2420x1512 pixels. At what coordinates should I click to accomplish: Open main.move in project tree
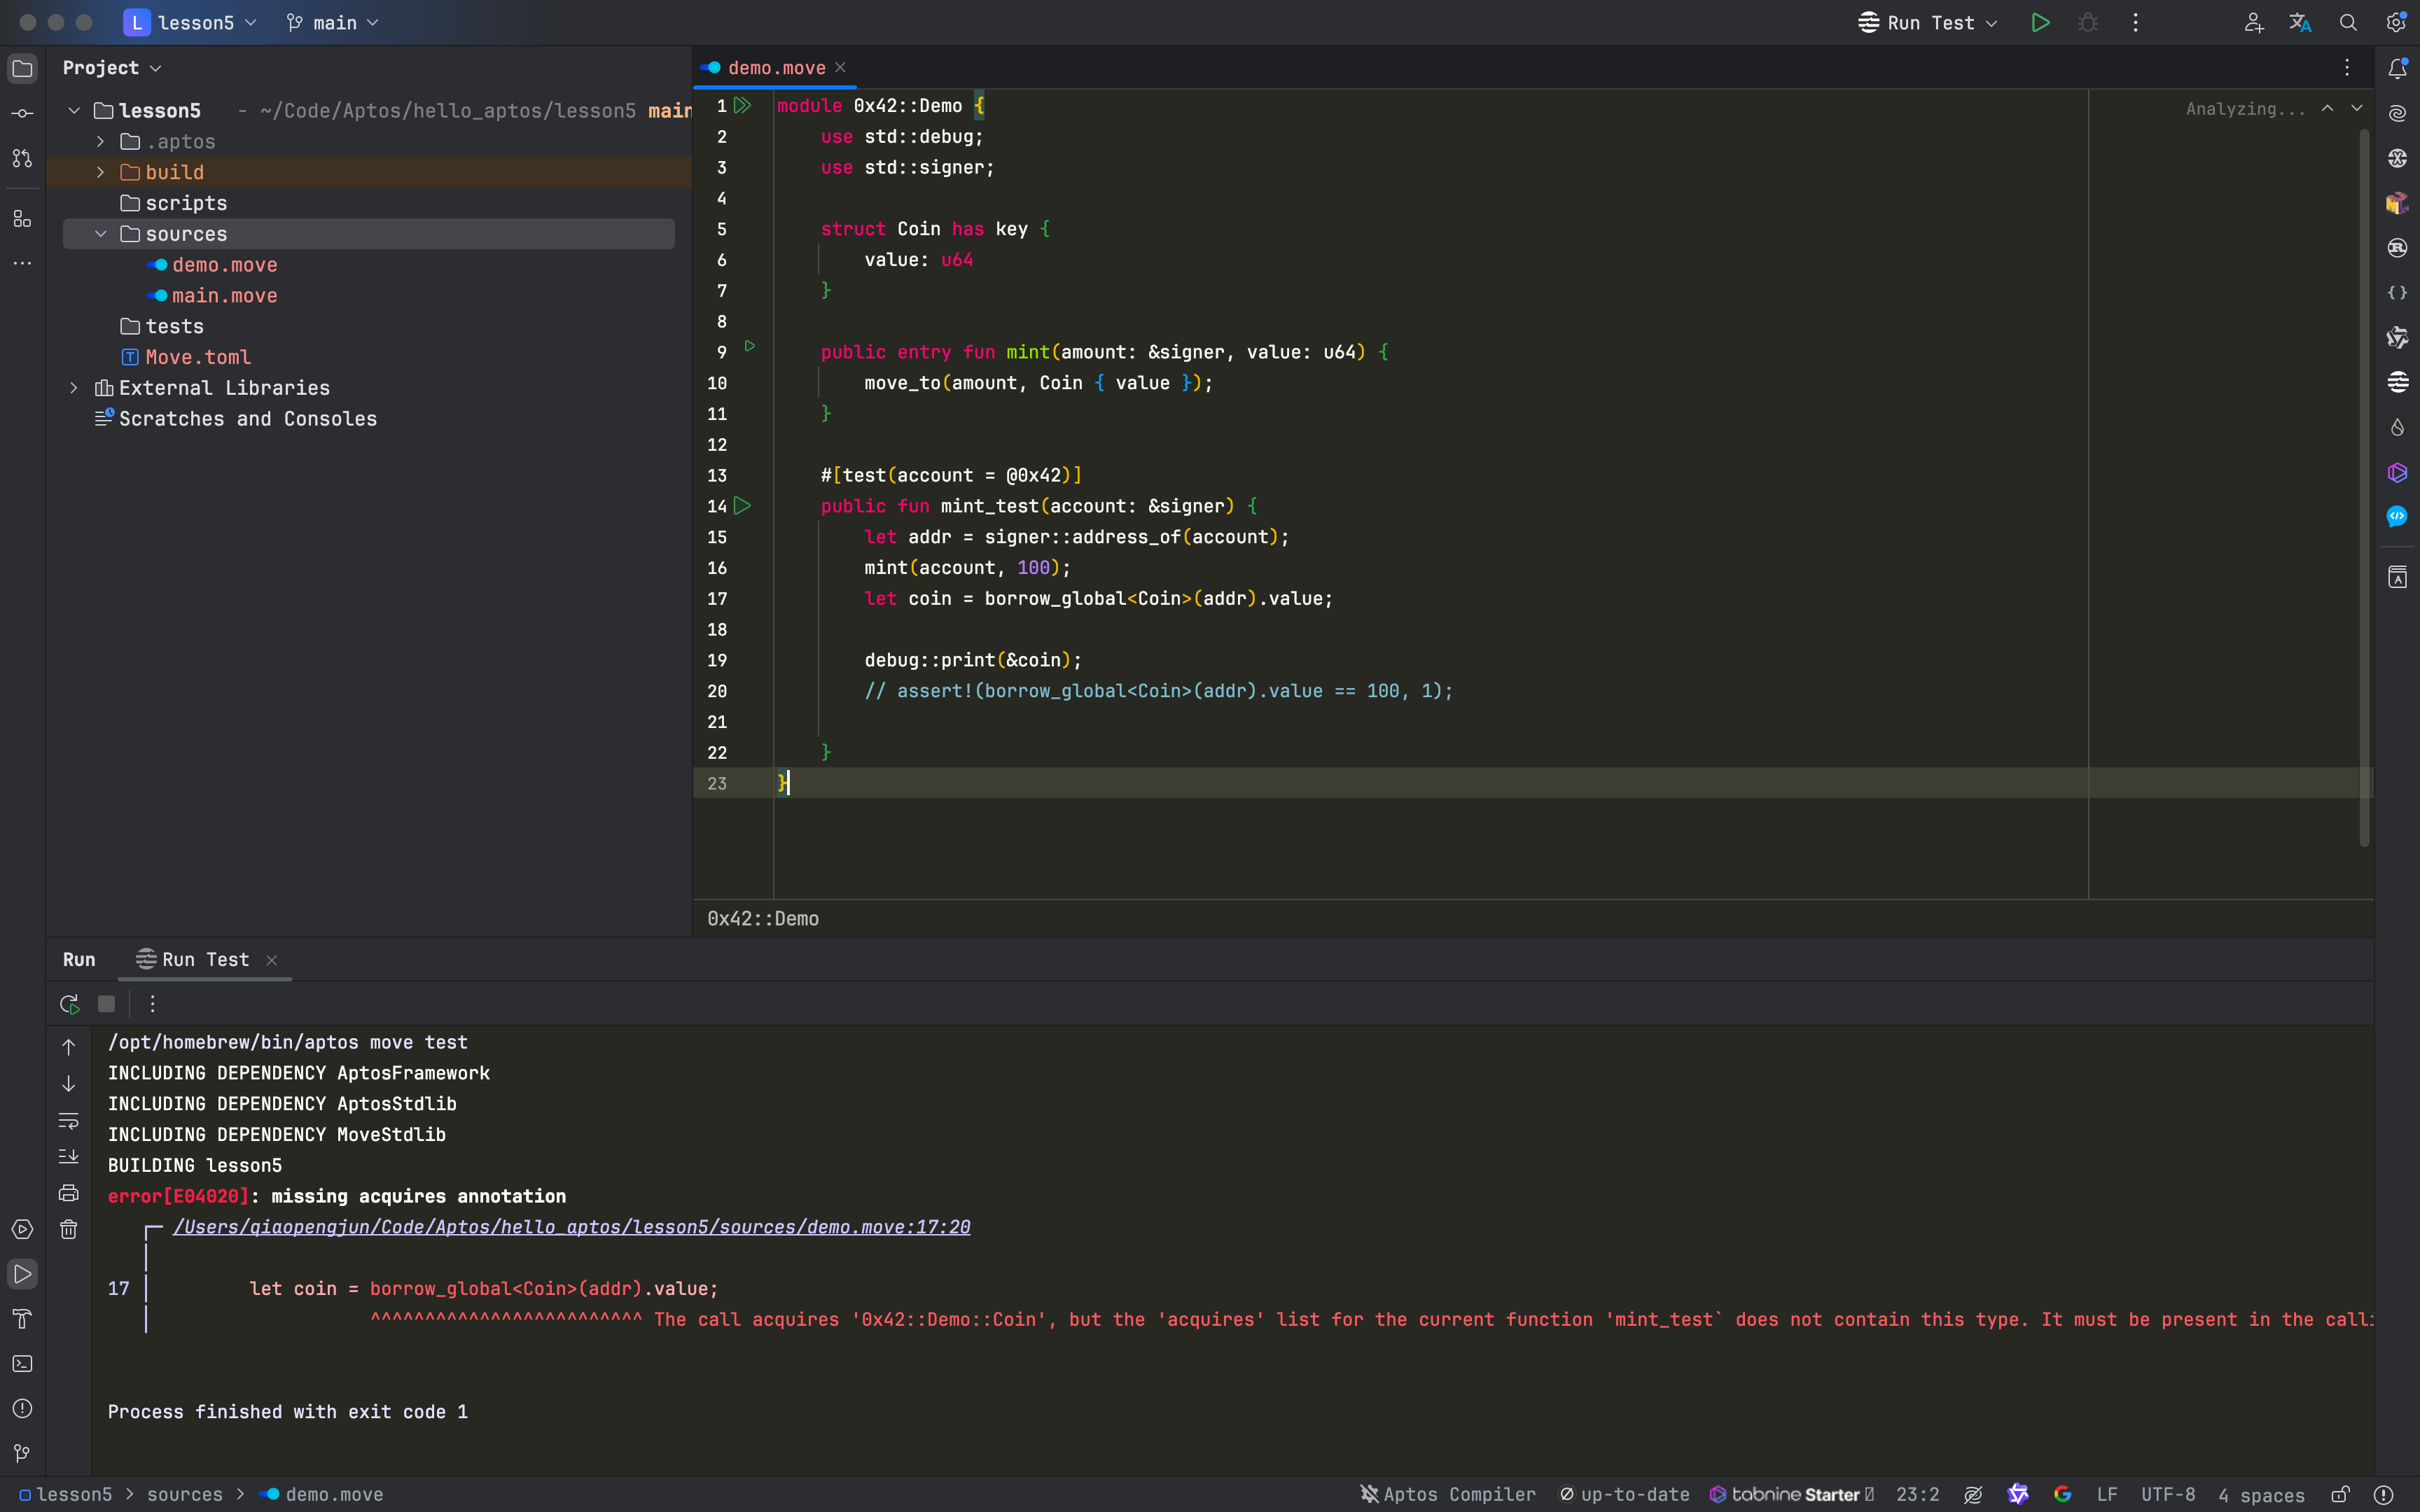pyautogui.click(x=224, y=296)
